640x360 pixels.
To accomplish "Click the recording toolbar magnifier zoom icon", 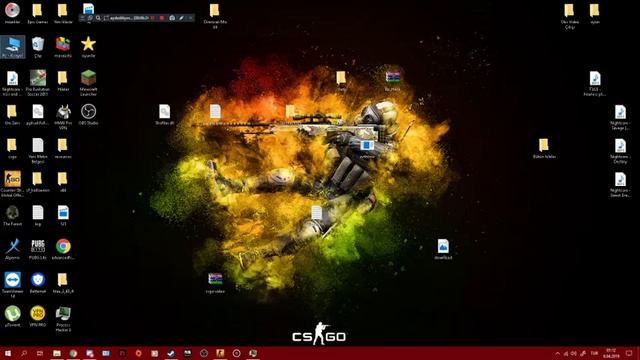I will pyautogui.click(x=98, y=18).
